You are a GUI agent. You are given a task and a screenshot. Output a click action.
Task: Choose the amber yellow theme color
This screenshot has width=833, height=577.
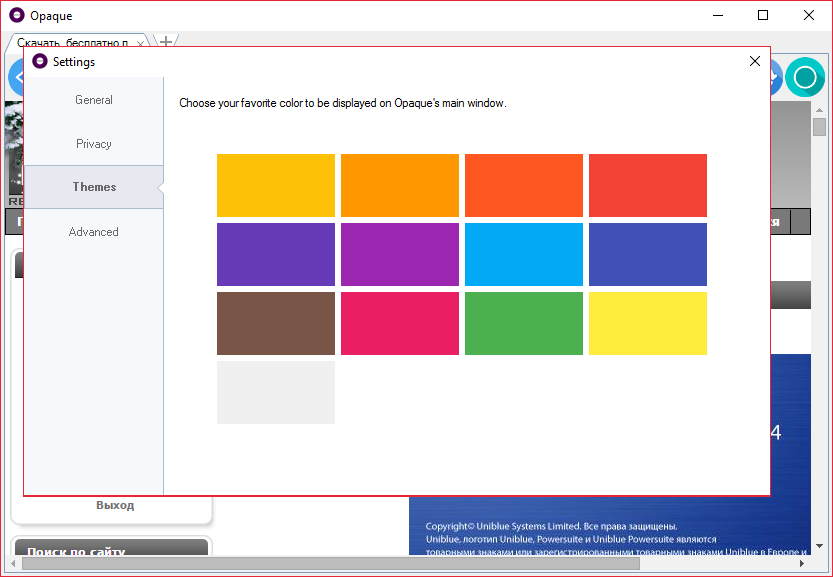(276, 185)
